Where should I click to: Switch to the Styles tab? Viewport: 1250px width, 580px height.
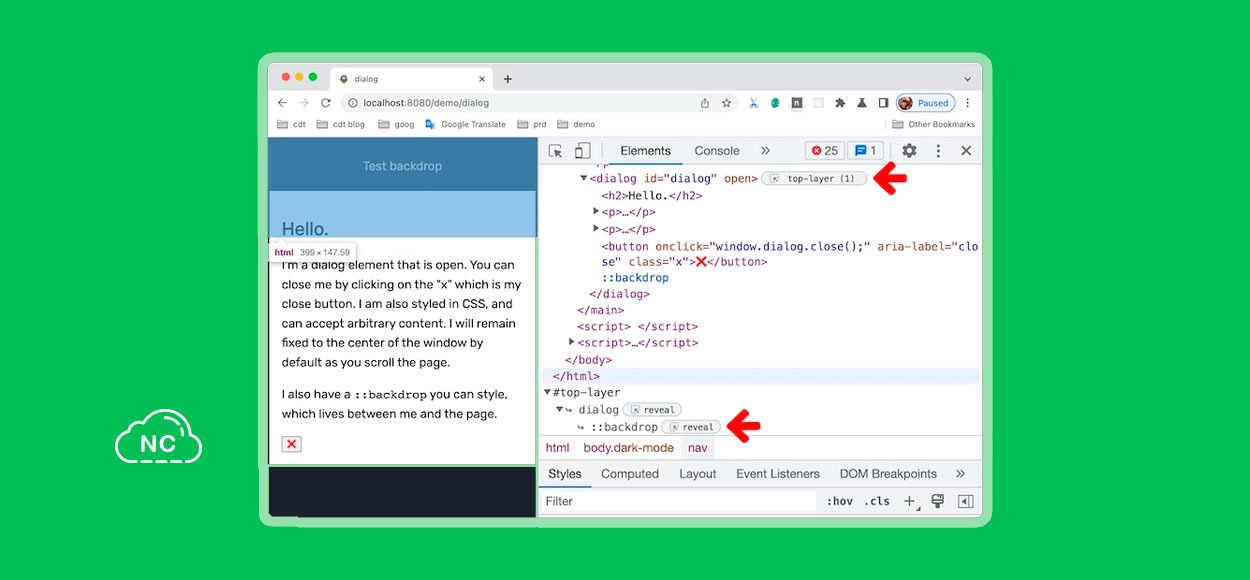click(565, 474)
